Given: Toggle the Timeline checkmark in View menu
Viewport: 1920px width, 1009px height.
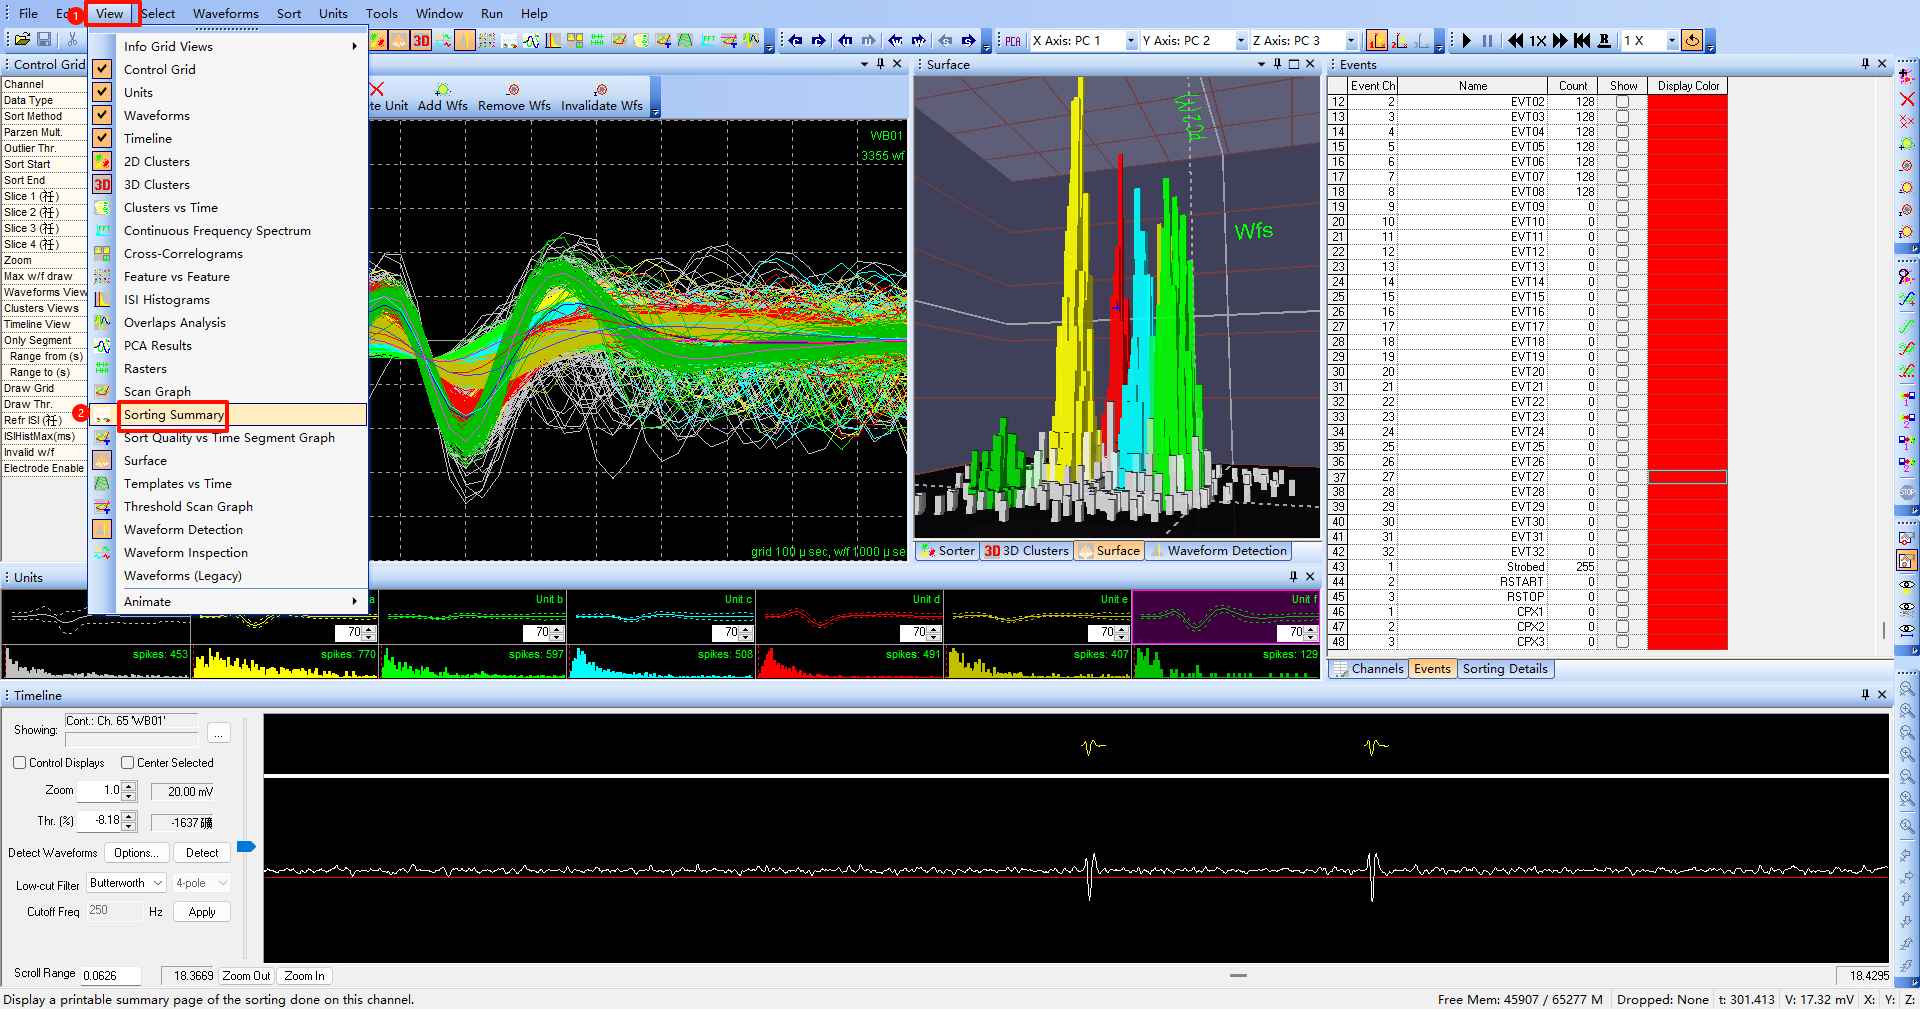Looking at the screenshot, I should [102, 138].
